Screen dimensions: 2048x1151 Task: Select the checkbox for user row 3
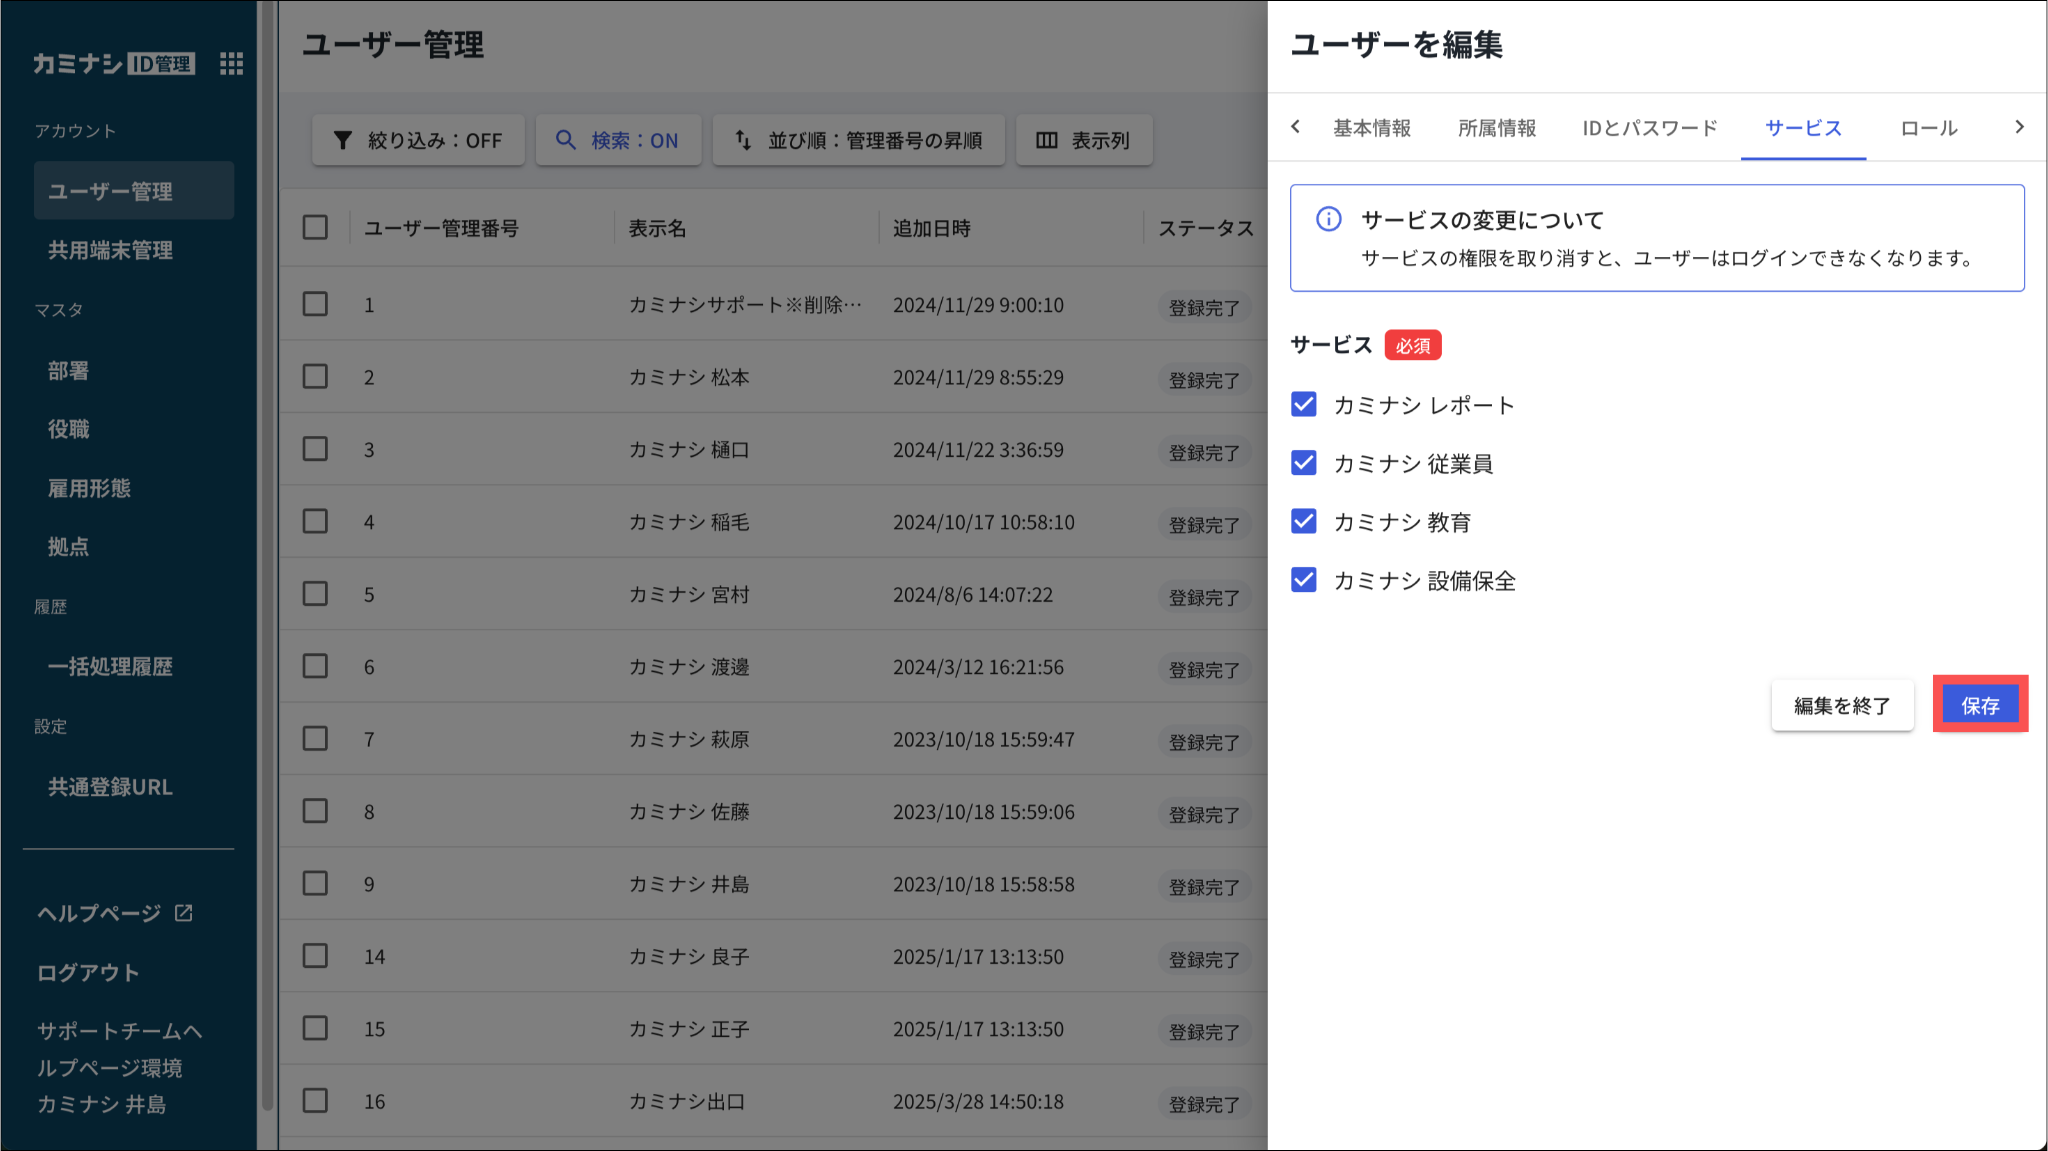[x=316, y=449]
